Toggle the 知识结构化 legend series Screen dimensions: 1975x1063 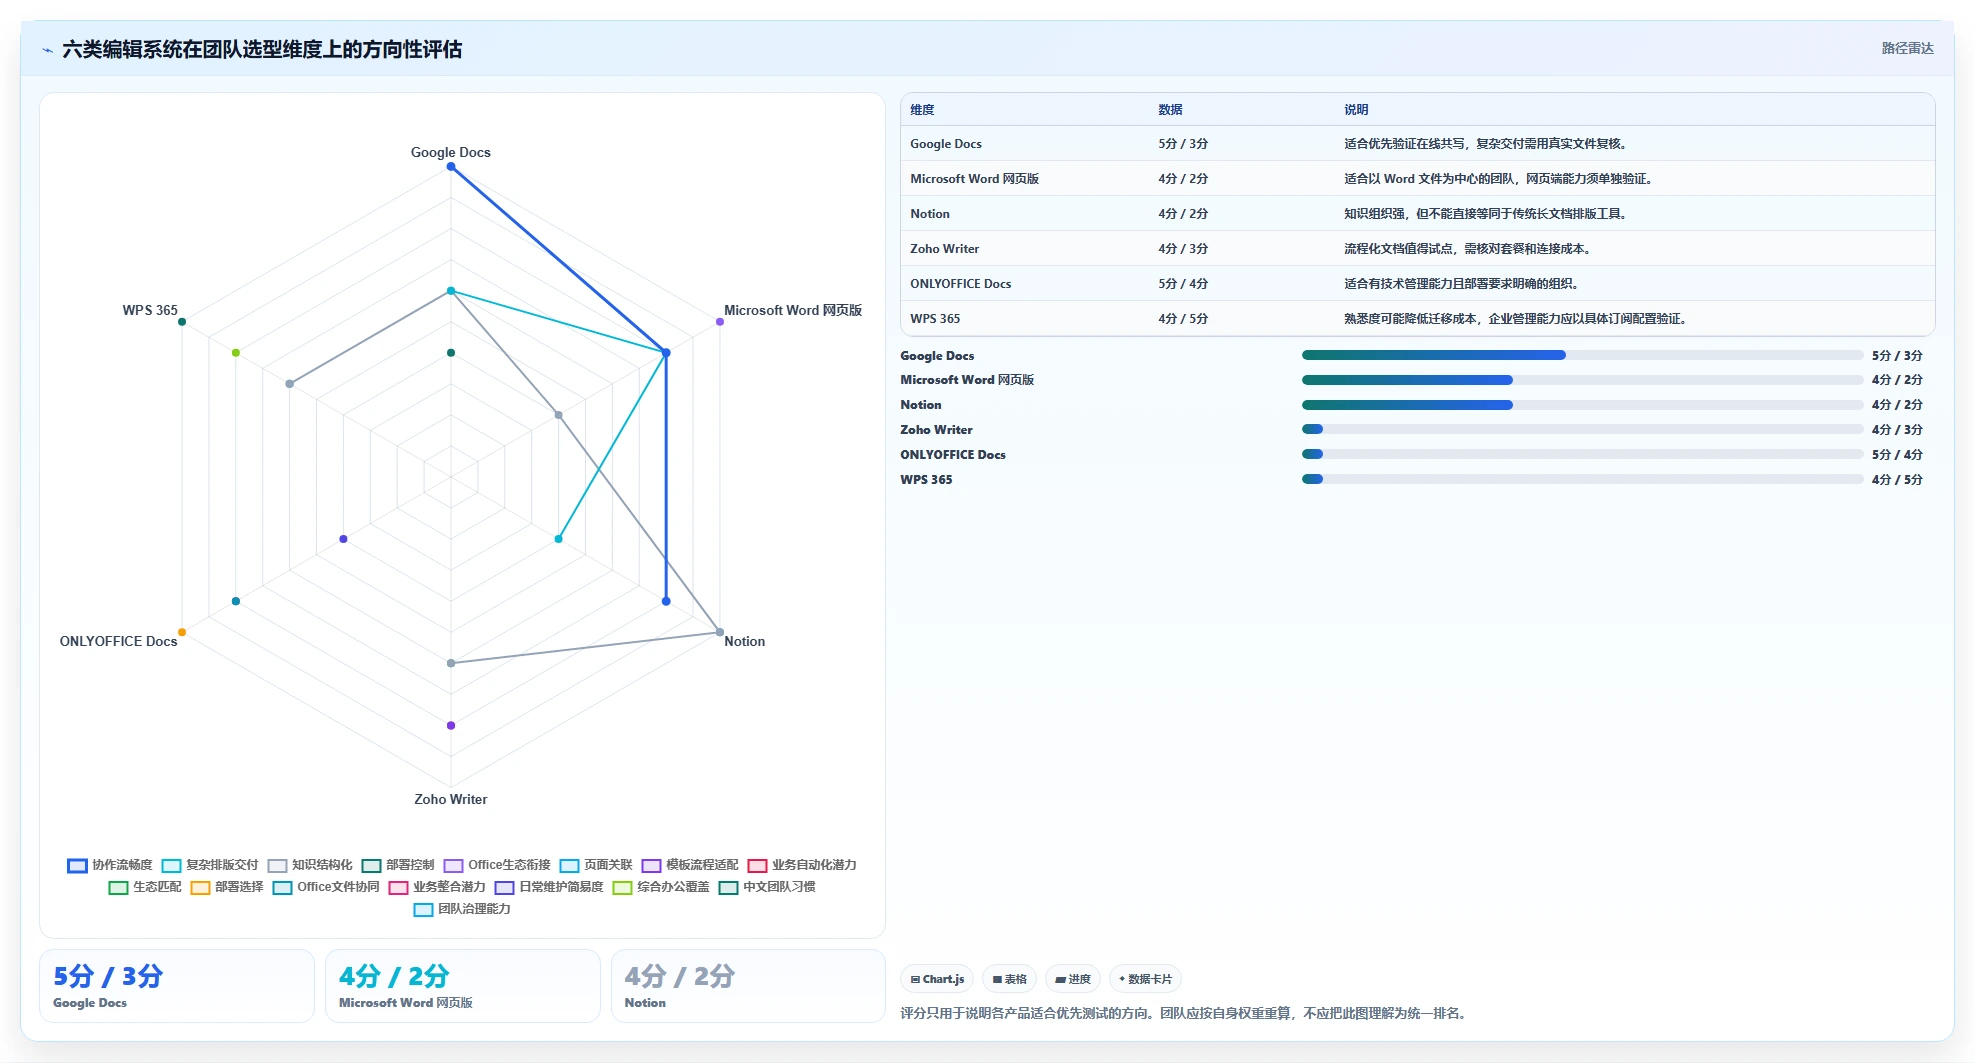(x=310, y=865)
